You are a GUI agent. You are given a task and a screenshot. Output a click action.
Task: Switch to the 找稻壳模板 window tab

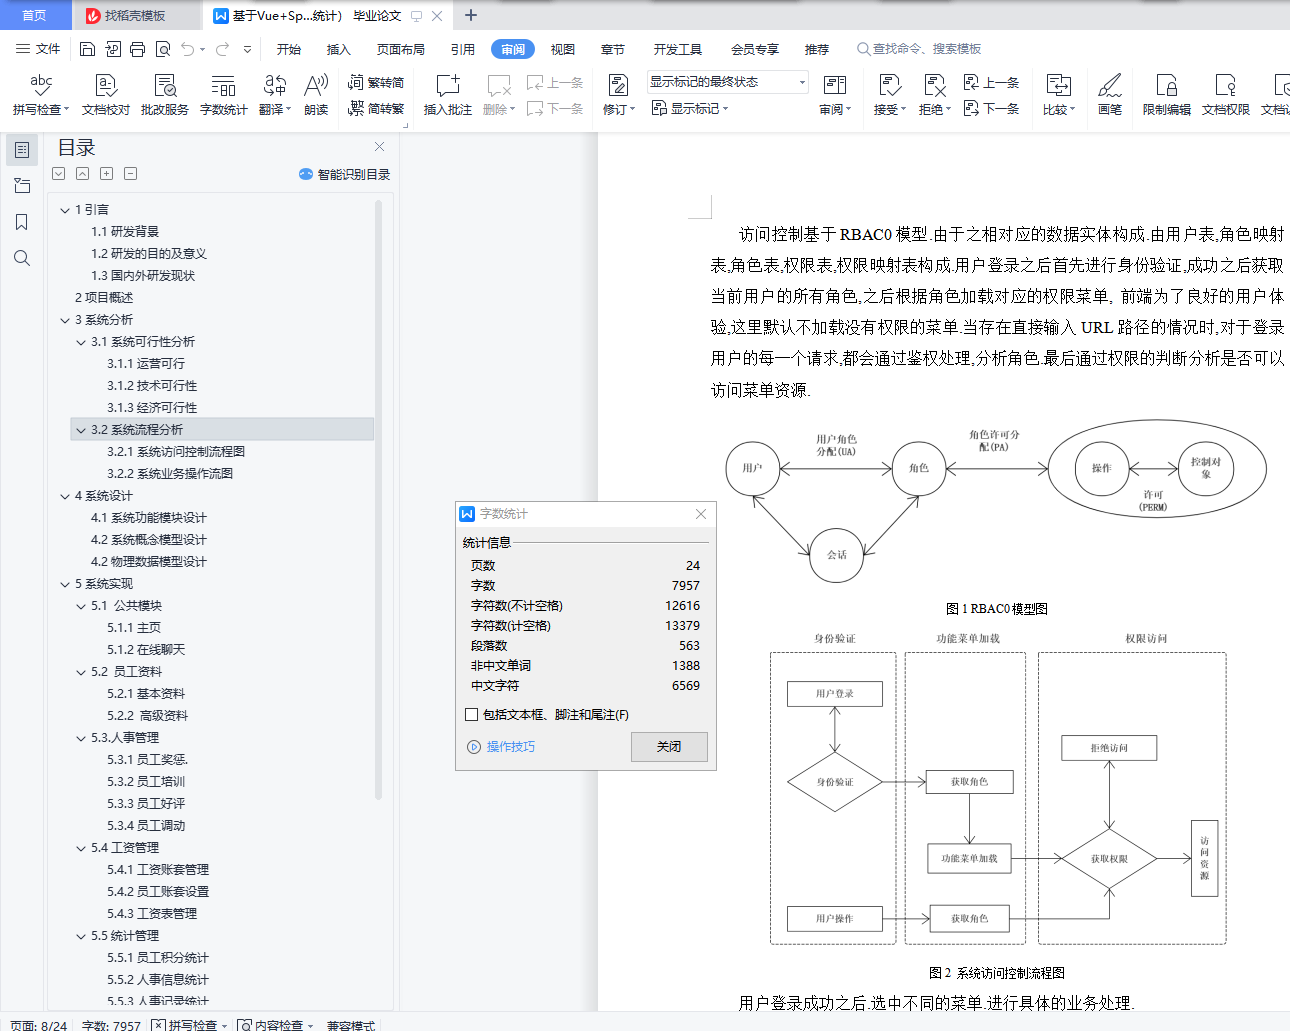click(135, 15)
